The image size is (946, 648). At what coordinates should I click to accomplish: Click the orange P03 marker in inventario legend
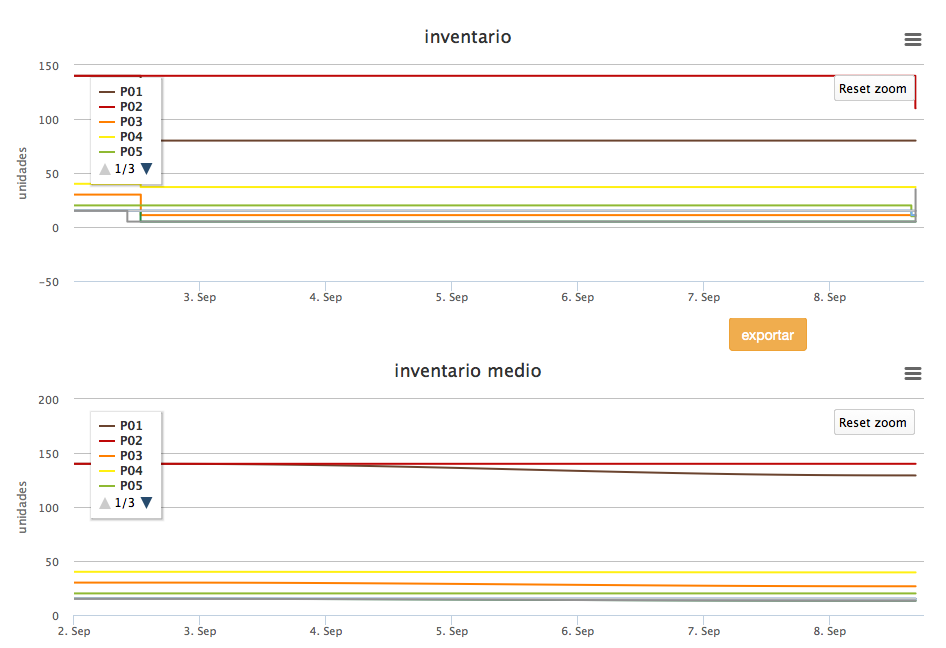point(107,120)
